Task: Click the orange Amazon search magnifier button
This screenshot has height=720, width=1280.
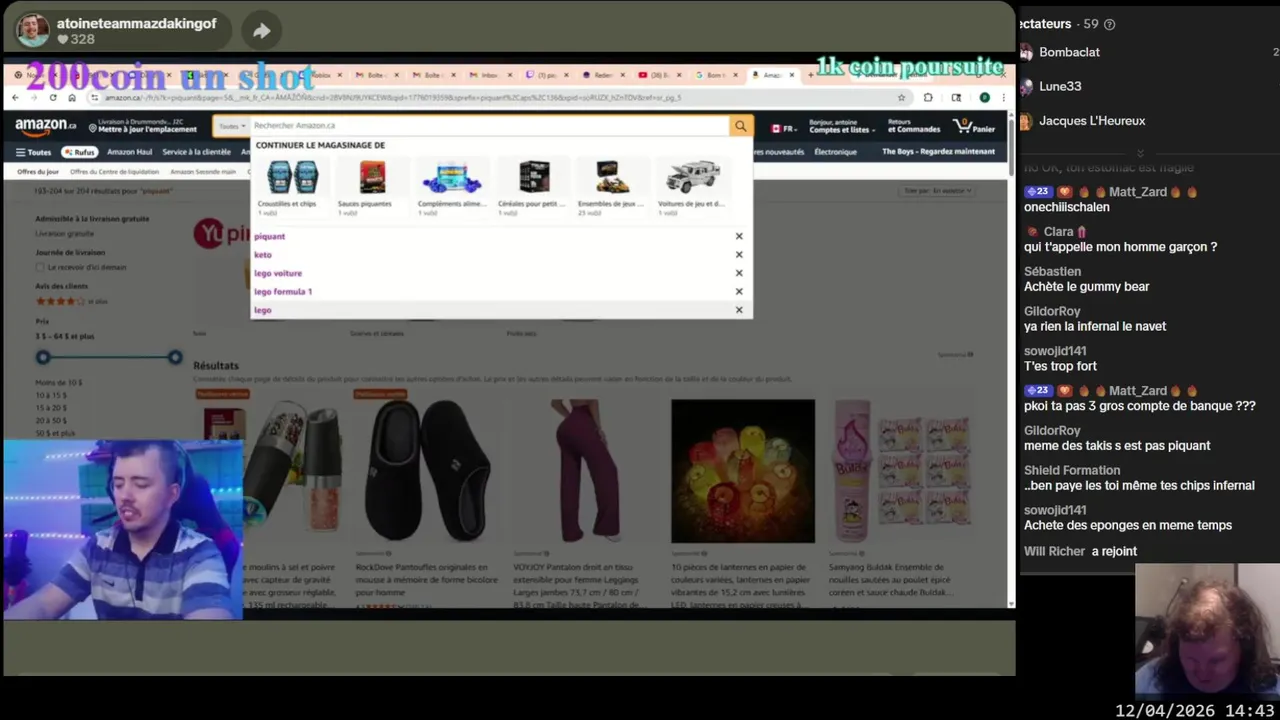Action: (741, 126)
